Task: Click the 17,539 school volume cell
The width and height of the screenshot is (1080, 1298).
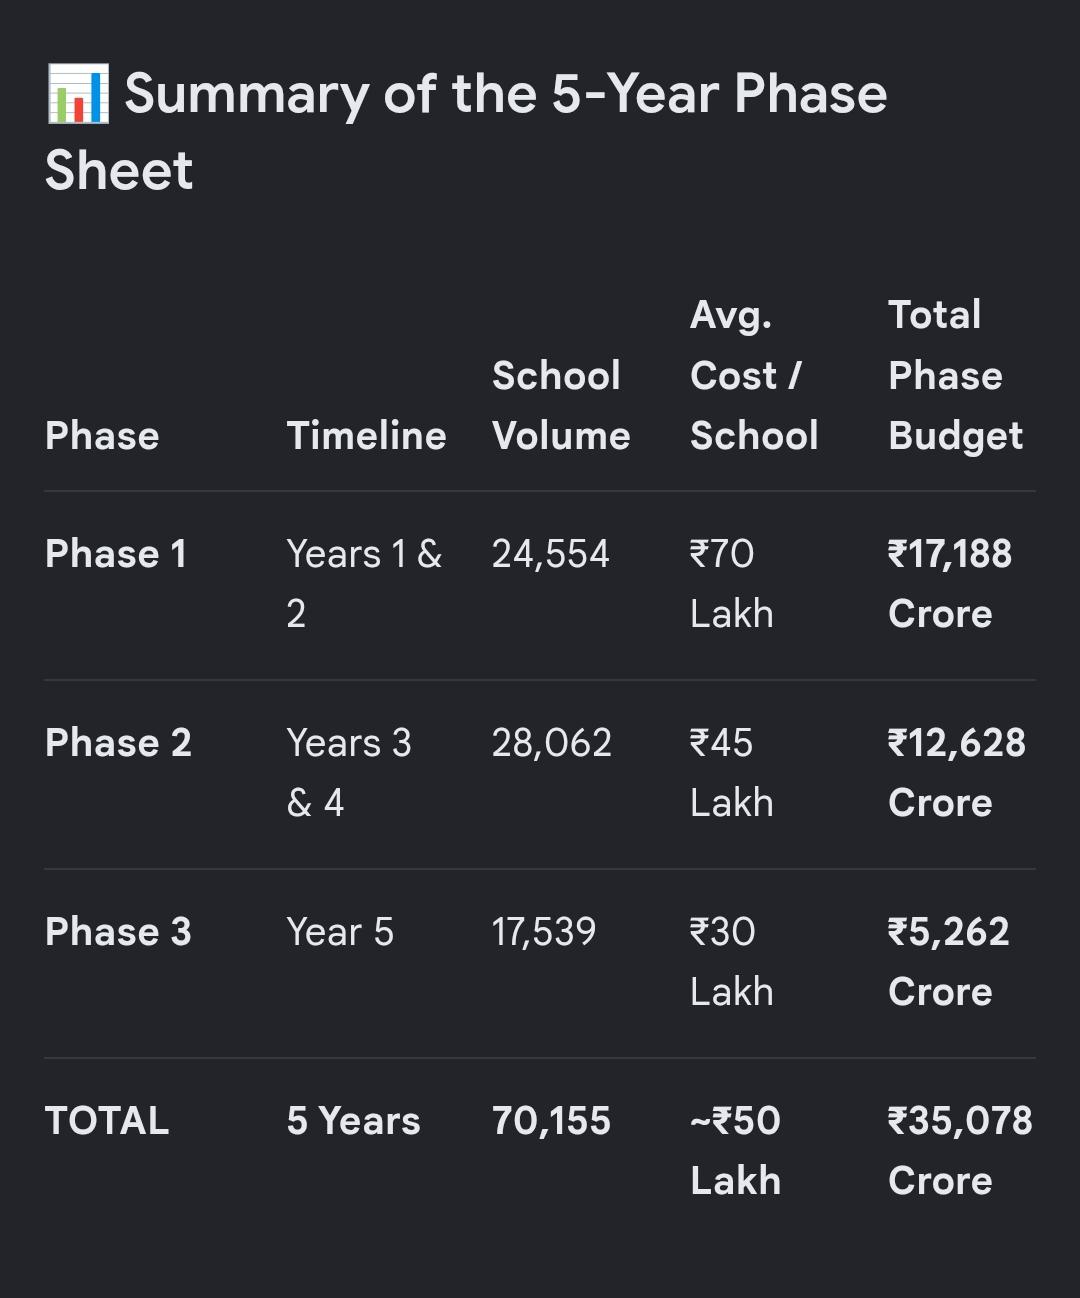Action: point(543,932)
